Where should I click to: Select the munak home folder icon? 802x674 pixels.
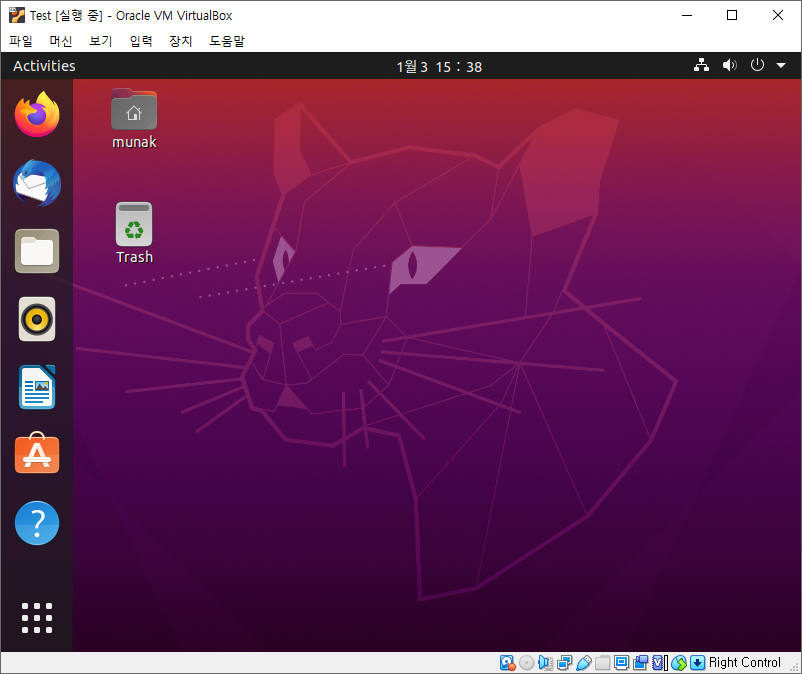click(134, 119)
